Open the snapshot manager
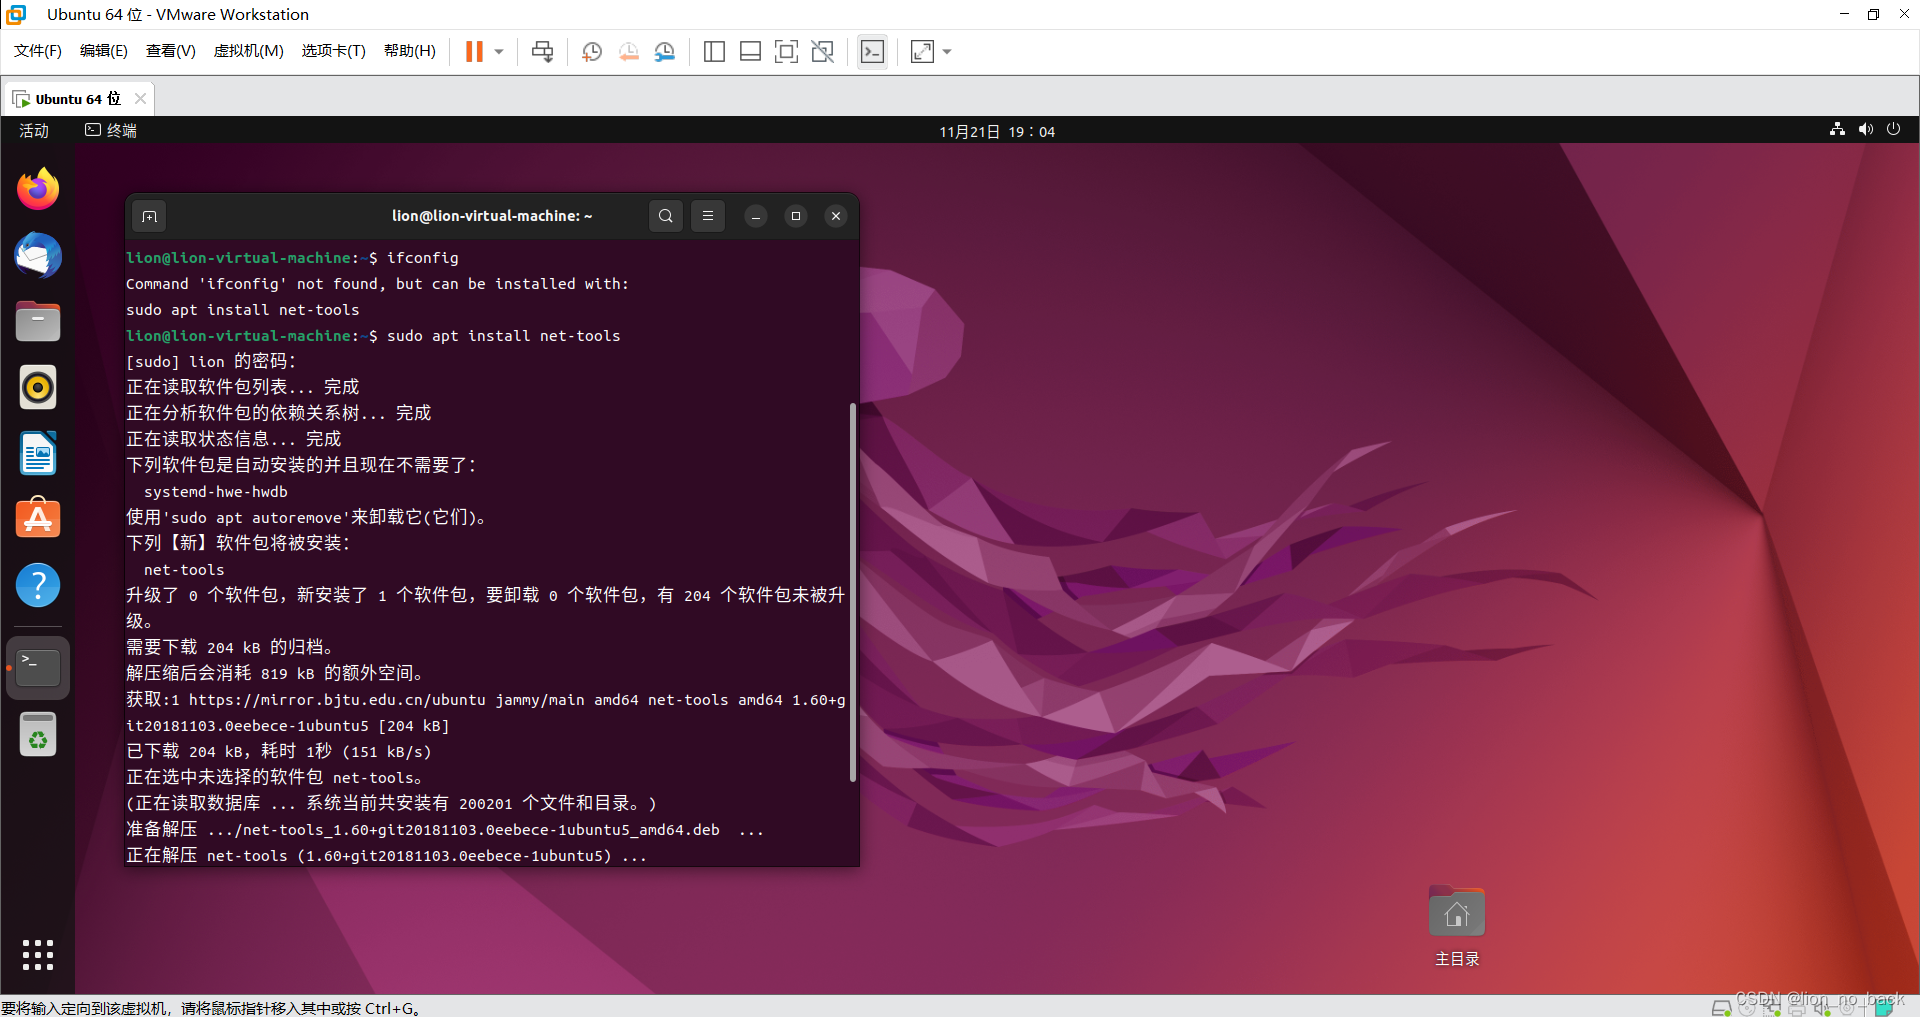Viewport: 1920px width, 1017px height. tap(665, 51)
